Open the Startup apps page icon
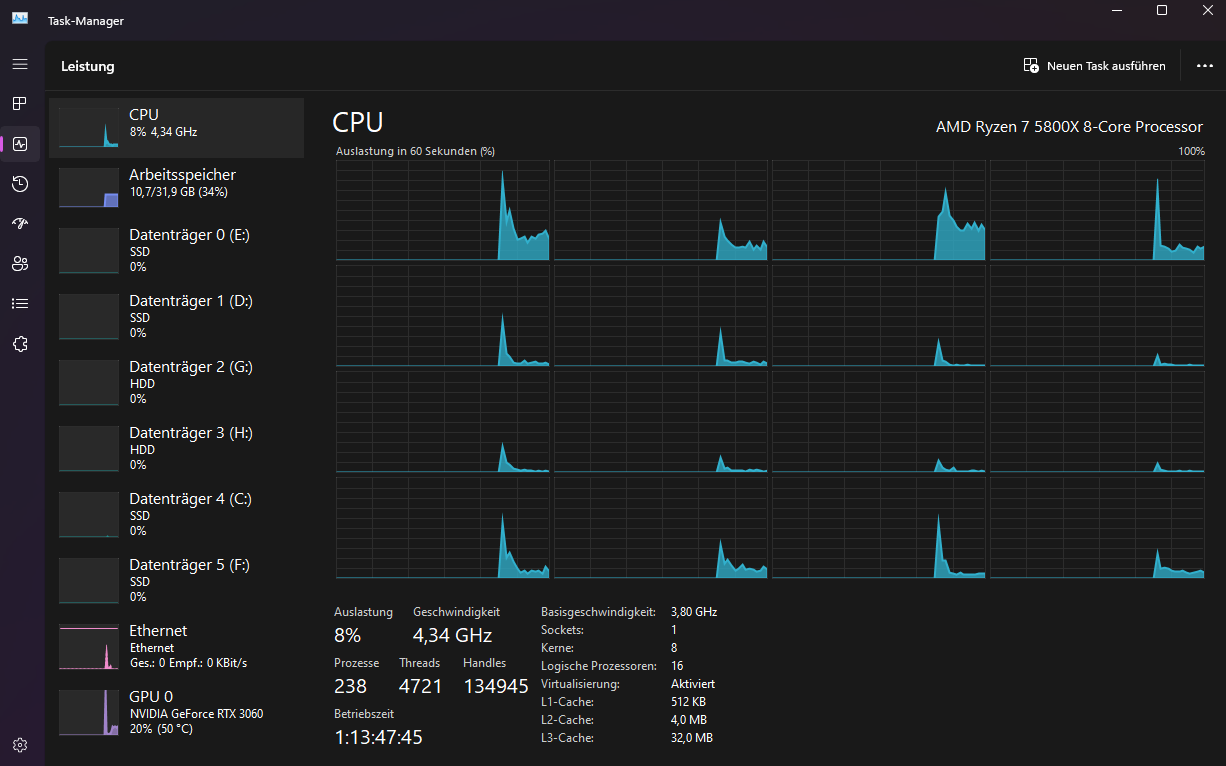Screen dimensions: 1226x766 click(x=20, y=224)
